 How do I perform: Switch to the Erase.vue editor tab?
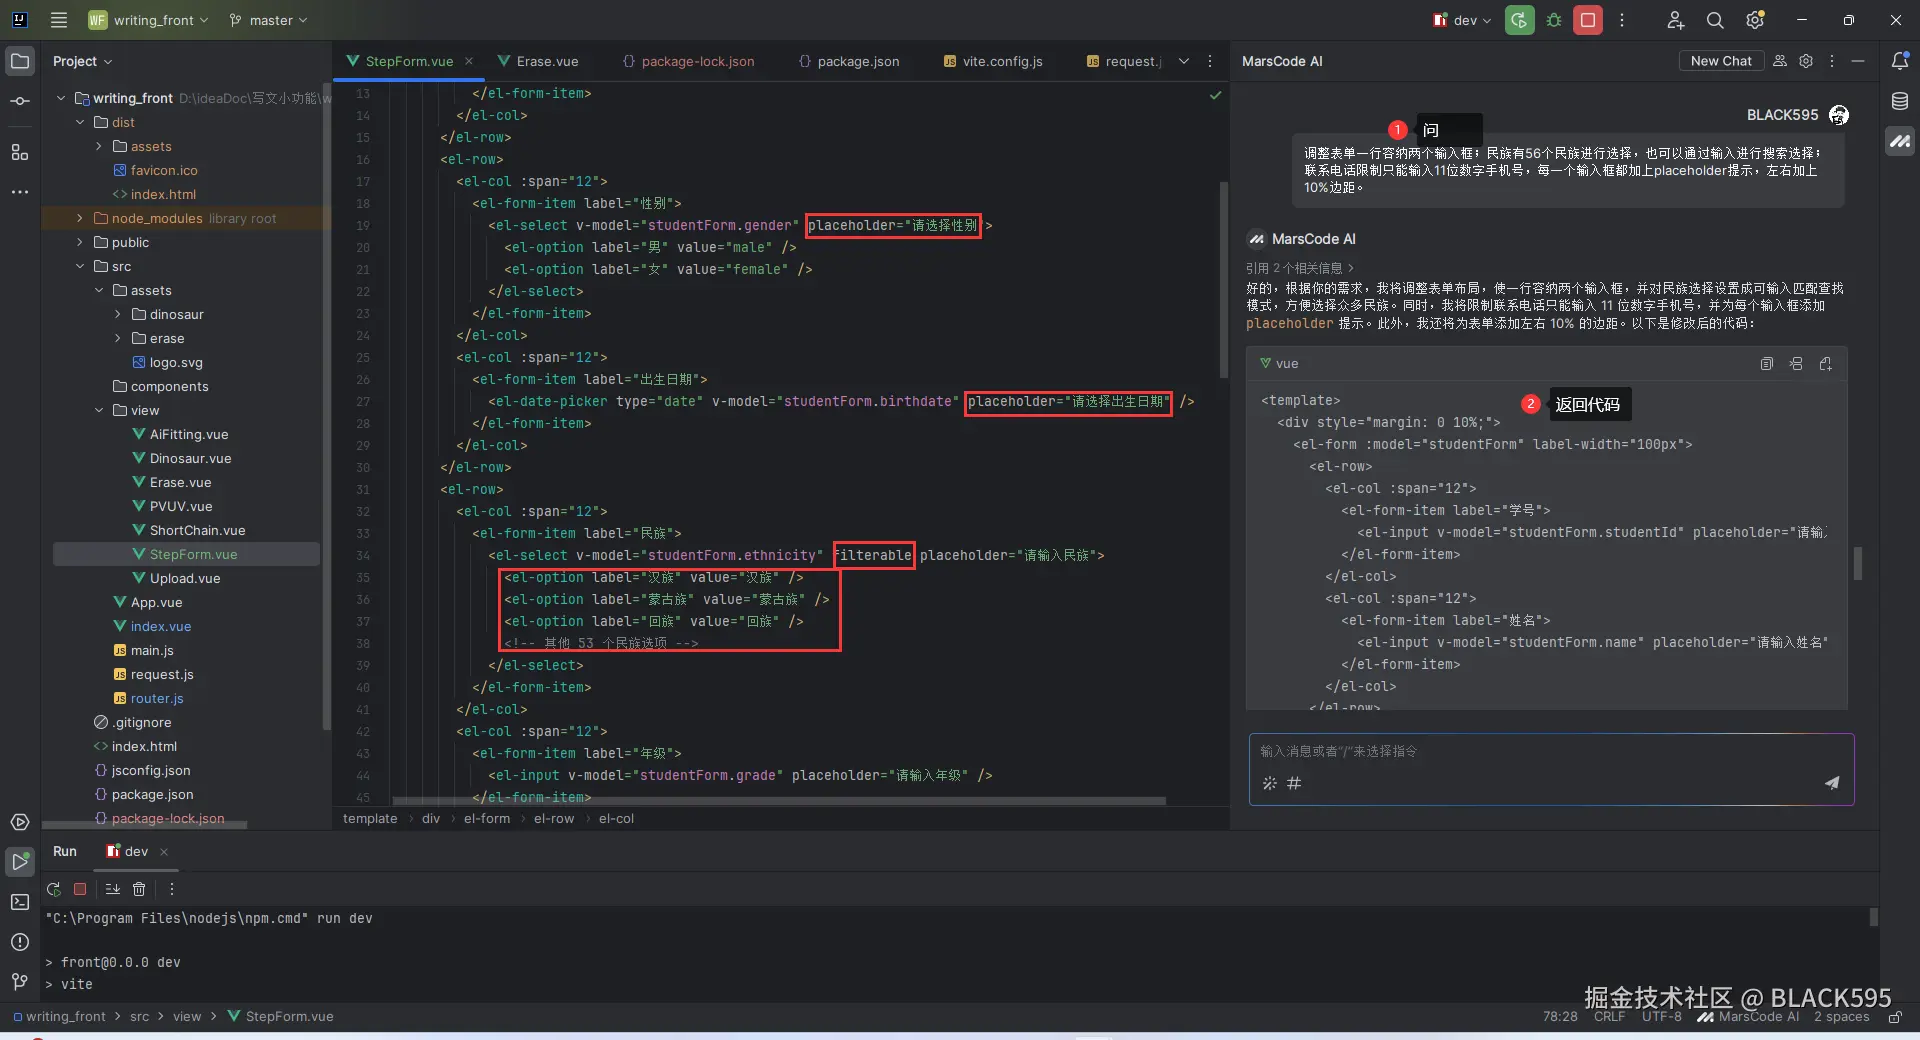tap(538, 61)
